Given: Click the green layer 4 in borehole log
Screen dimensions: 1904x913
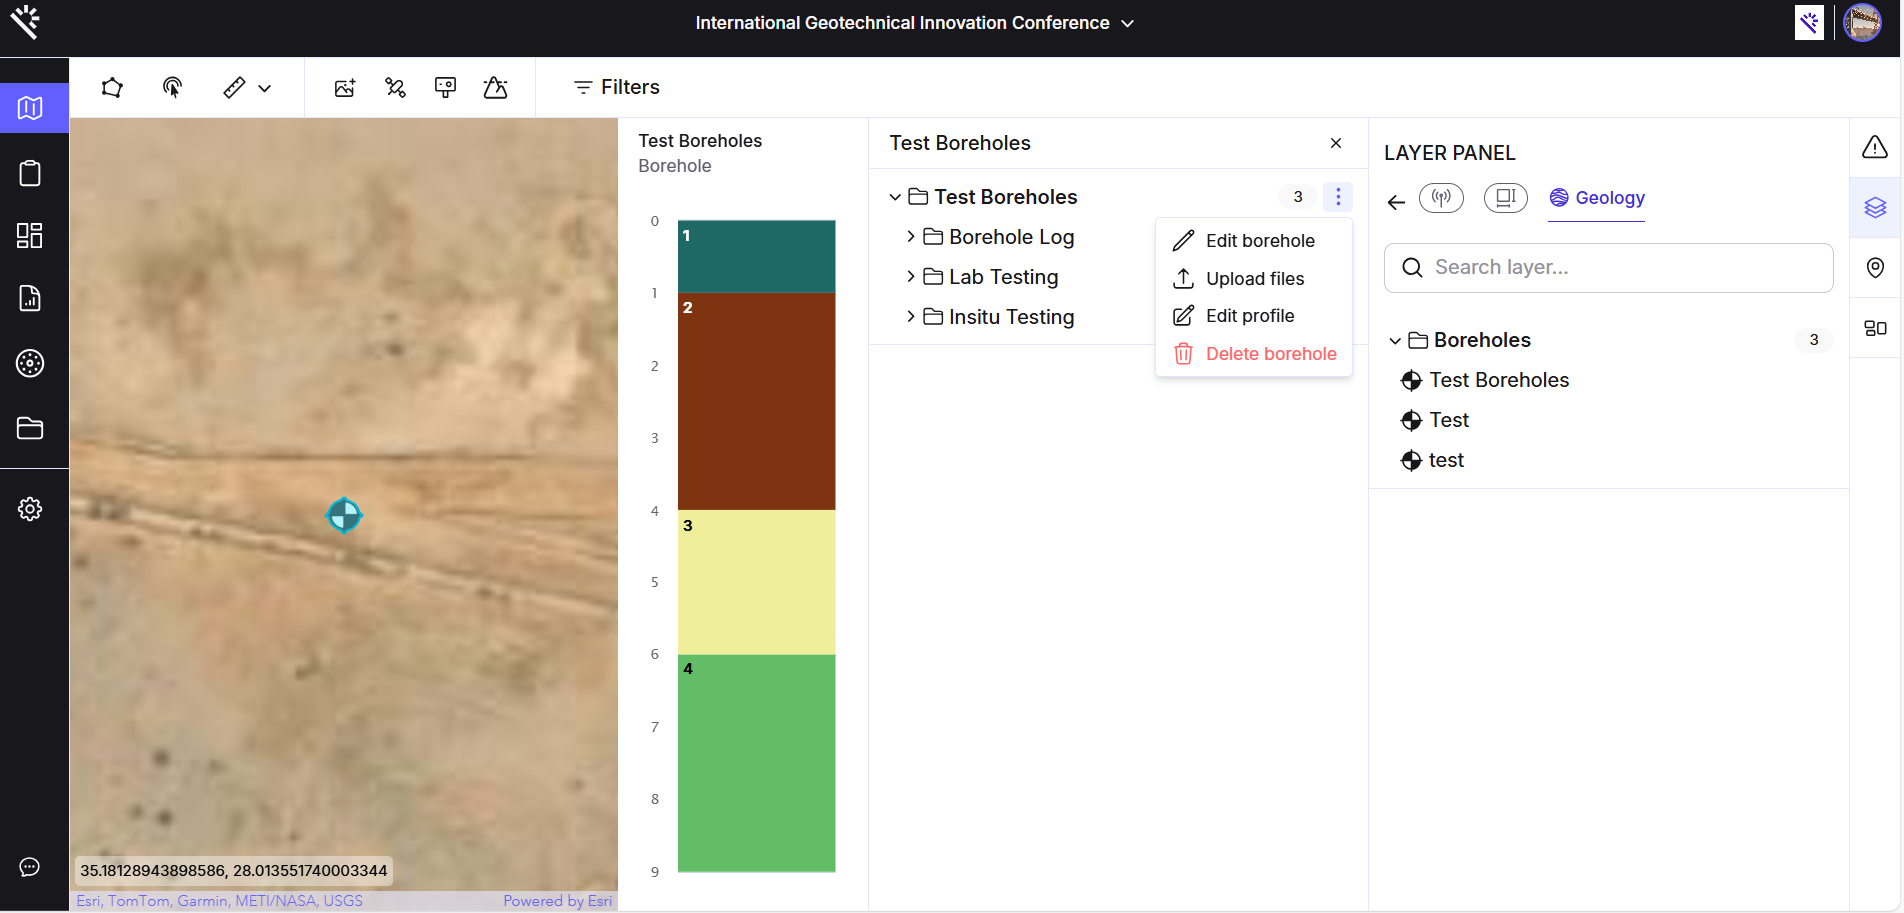Looking at the screenshot, I should (756, 762).
